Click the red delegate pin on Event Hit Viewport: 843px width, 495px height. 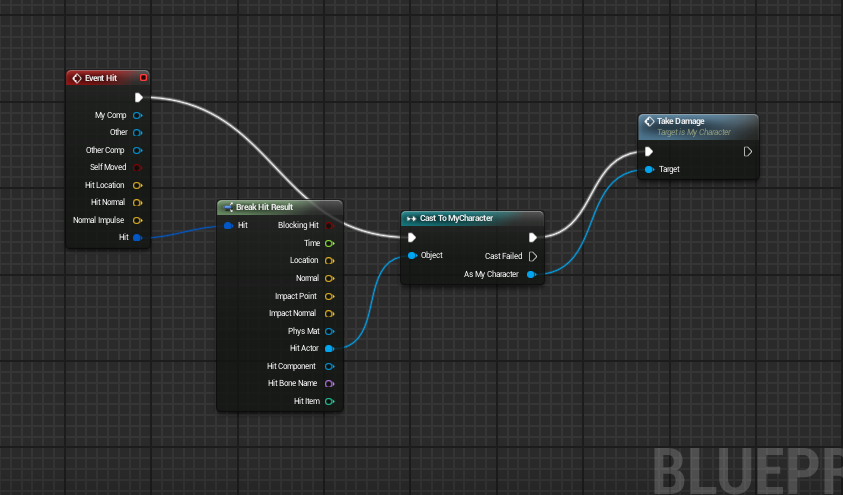coord(144,77)
